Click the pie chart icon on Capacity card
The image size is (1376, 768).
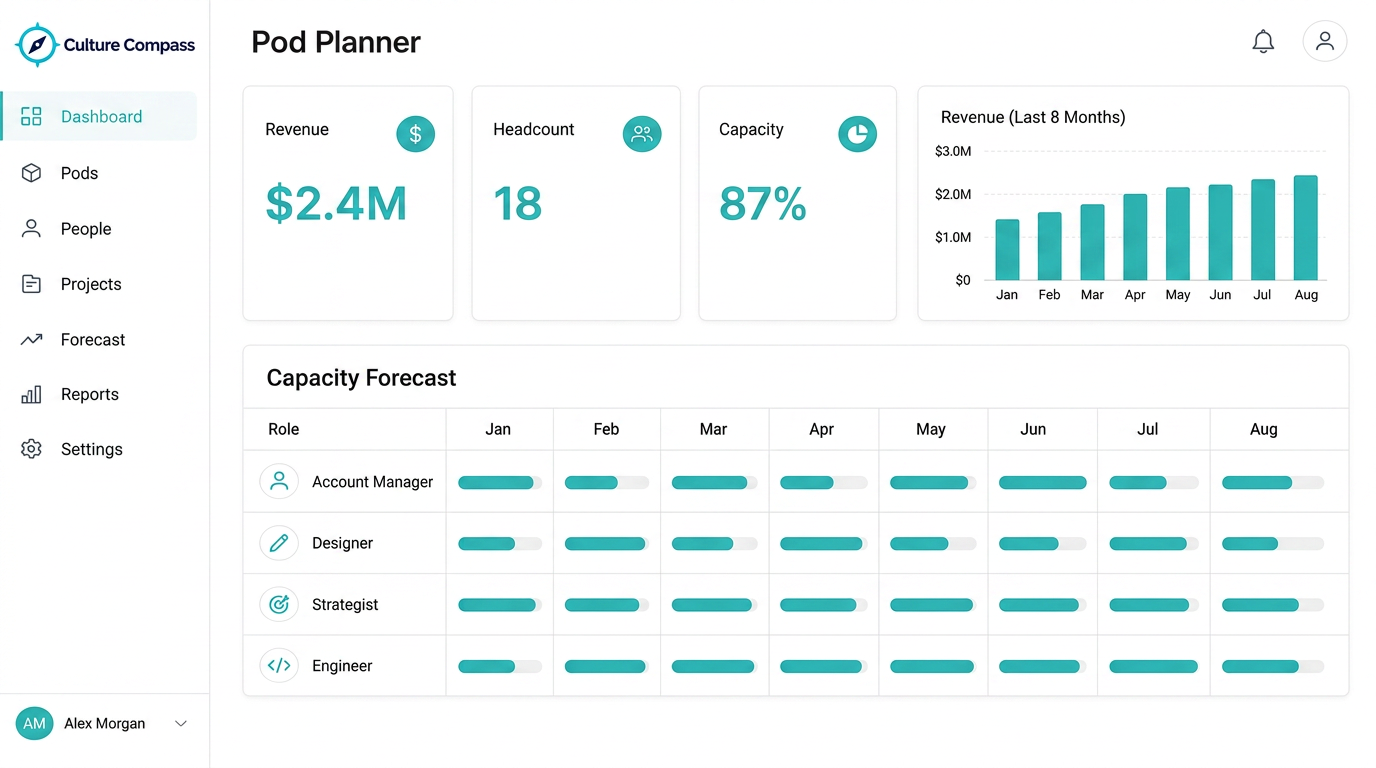click(857, 134)
